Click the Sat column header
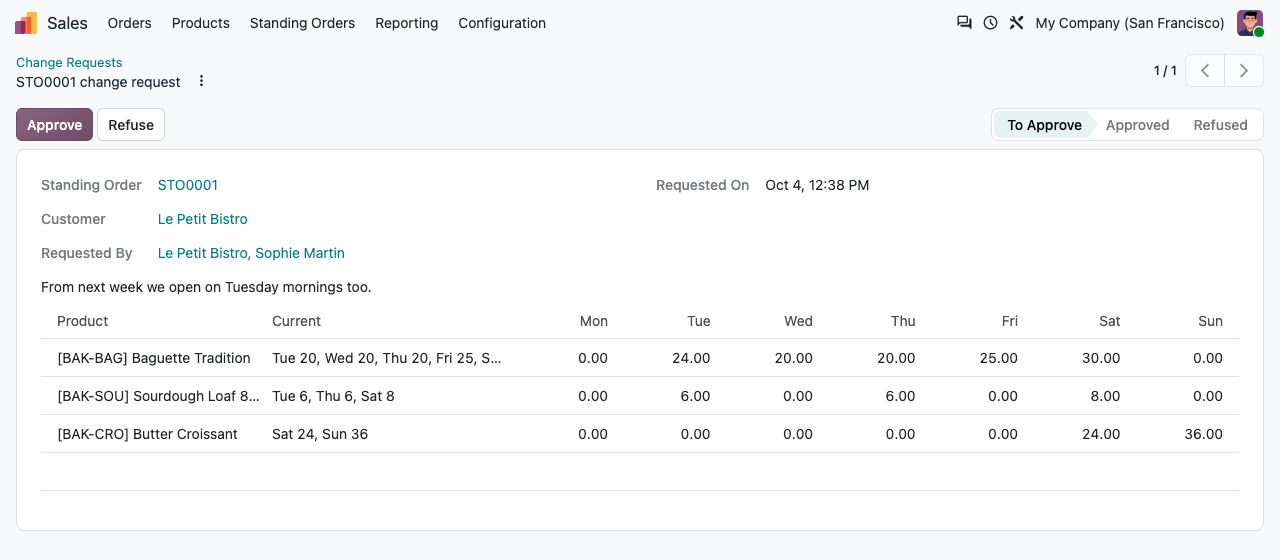The width and height of the screenshot is (1280, 560). coord(1110,321)
